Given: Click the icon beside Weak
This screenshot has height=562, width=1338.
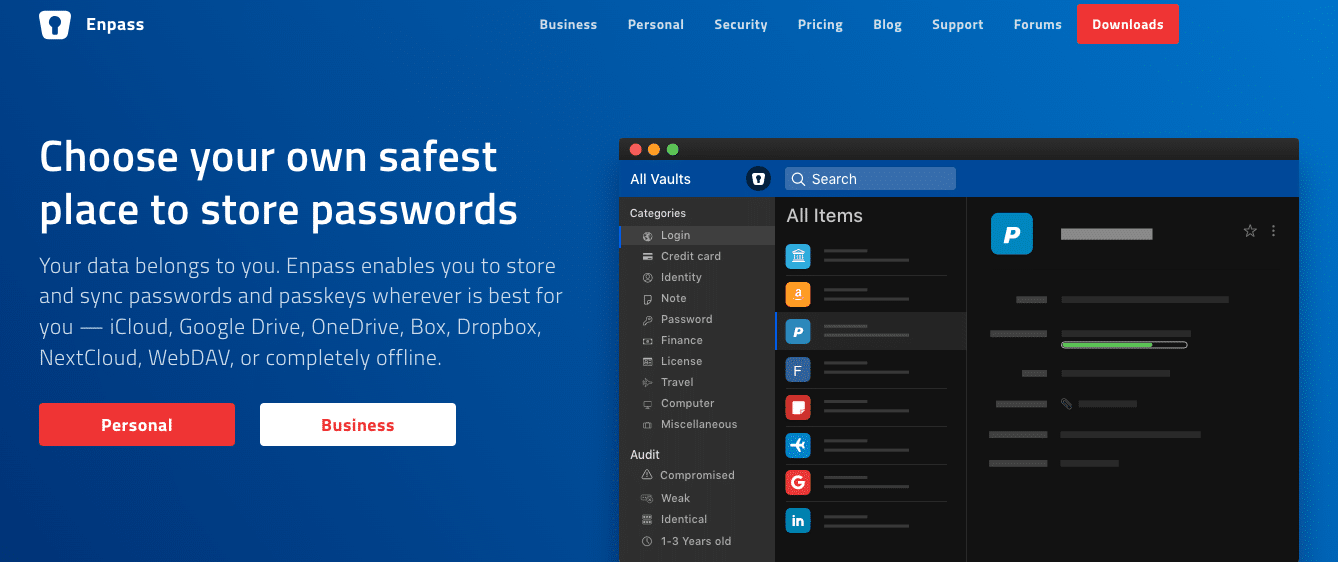Looking at the screenshot, I should [647, 498].
